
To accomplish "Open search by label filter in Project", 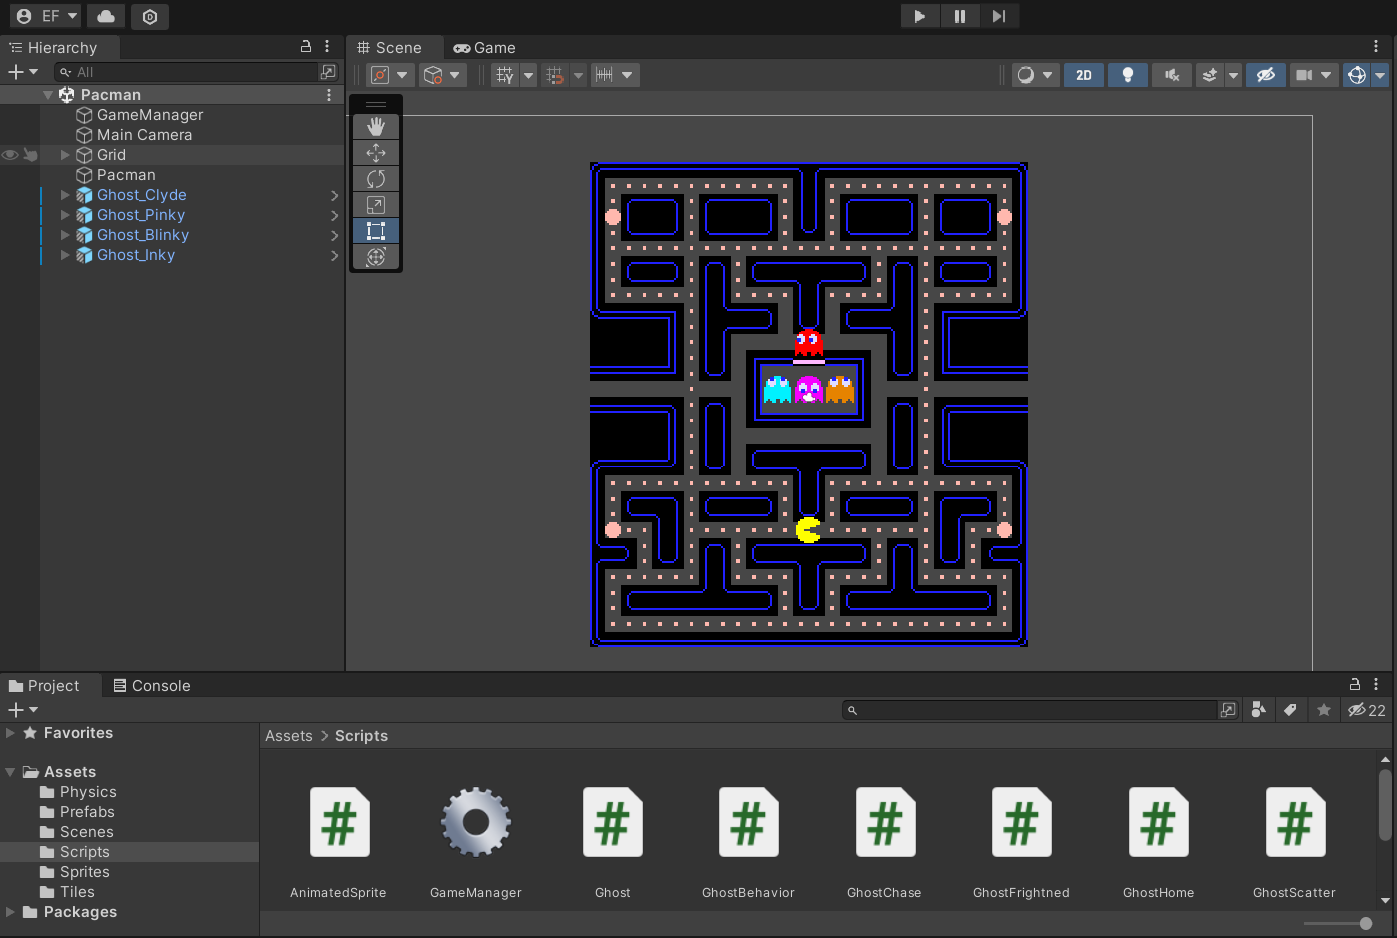I will tap(1291, 710).
